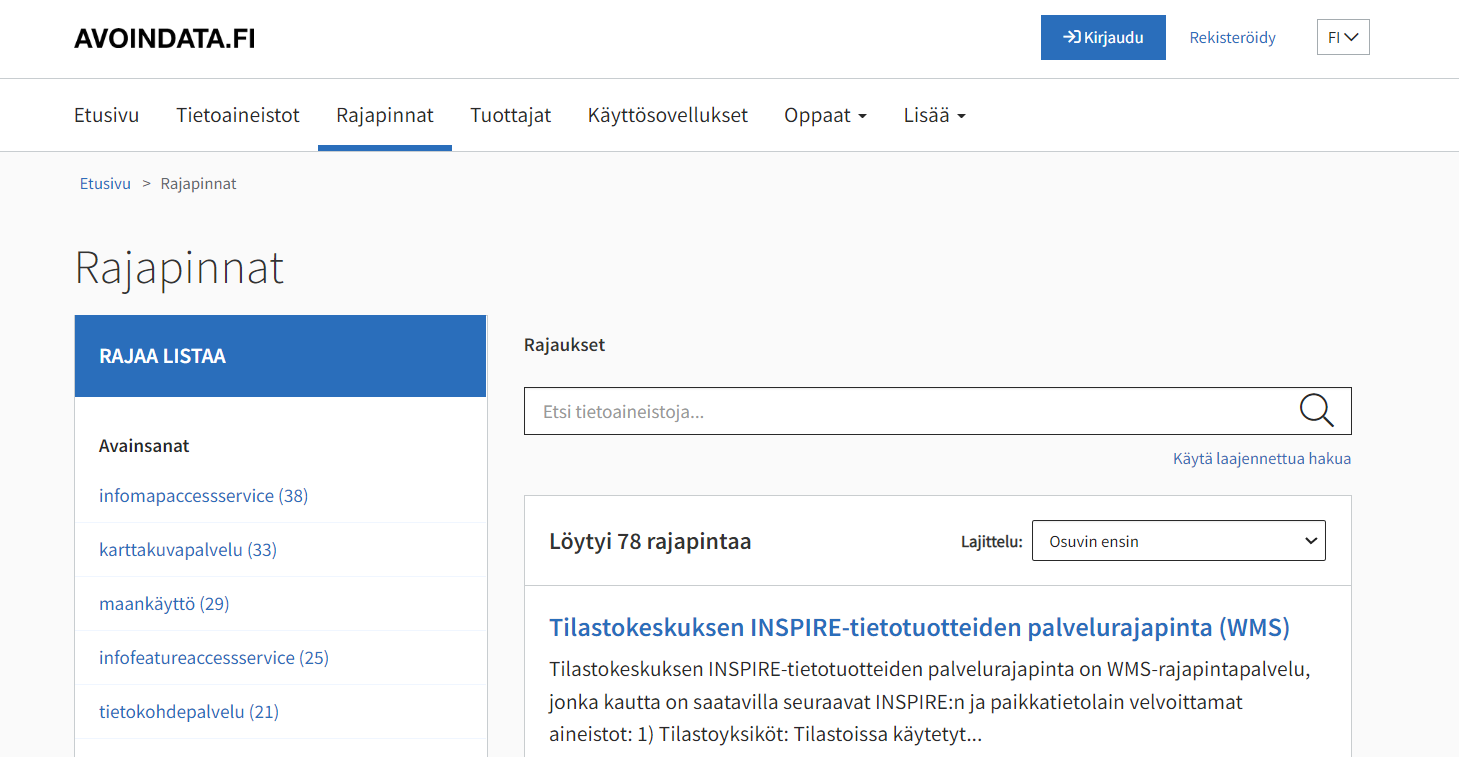
Task: Select the Etusivu navigation item
Action: [x=106, y=115]
